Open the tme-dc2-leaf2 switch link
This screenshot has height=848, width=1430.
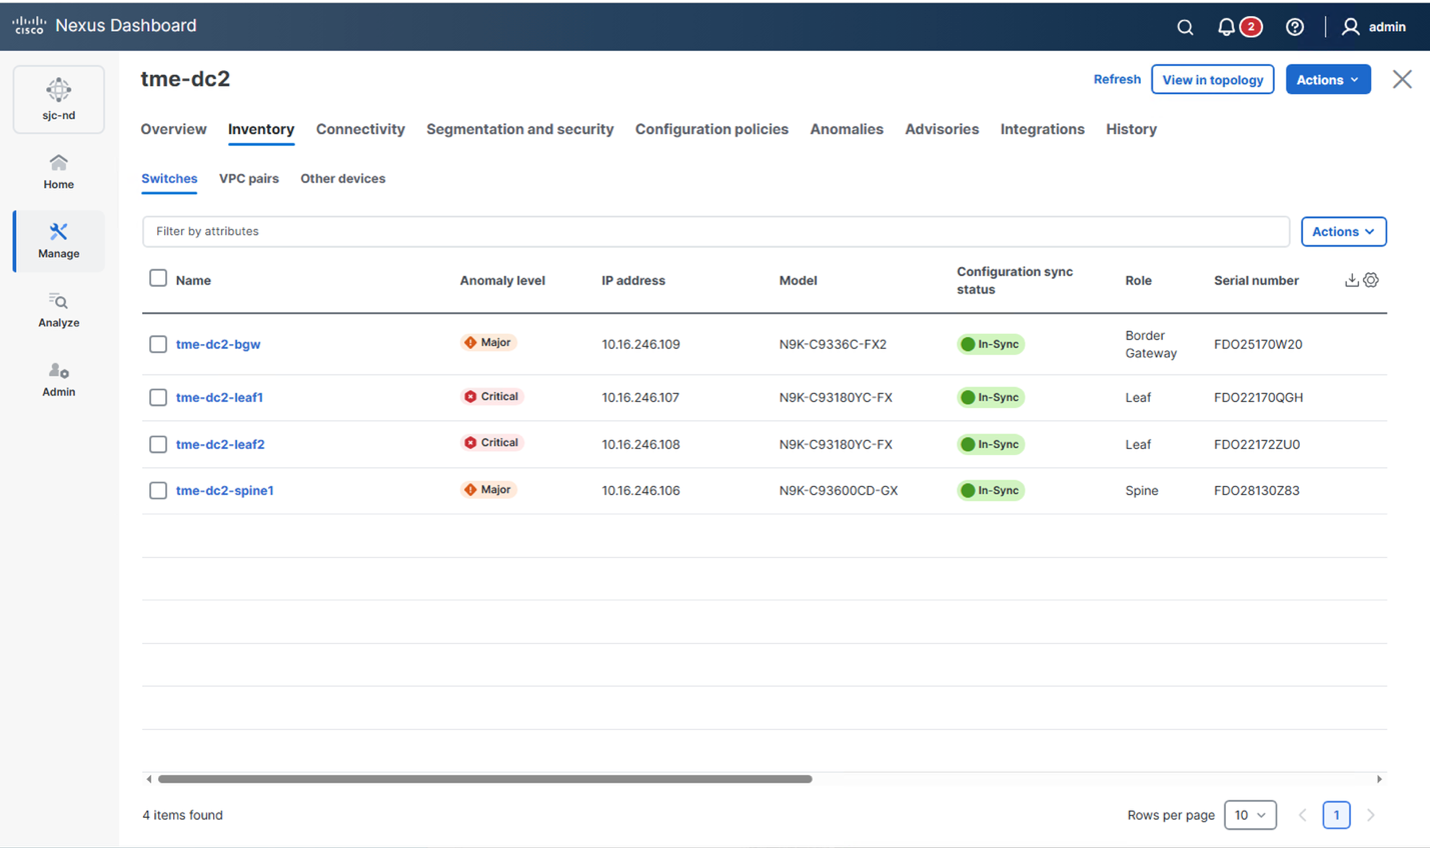220,444
